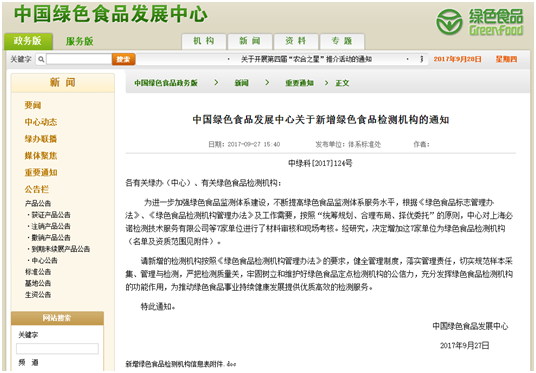Viewport: 536px width, 373px height.
Task: Select 产品公告 in sidebar
Action: pyautogui.click(x=38, y=203)
